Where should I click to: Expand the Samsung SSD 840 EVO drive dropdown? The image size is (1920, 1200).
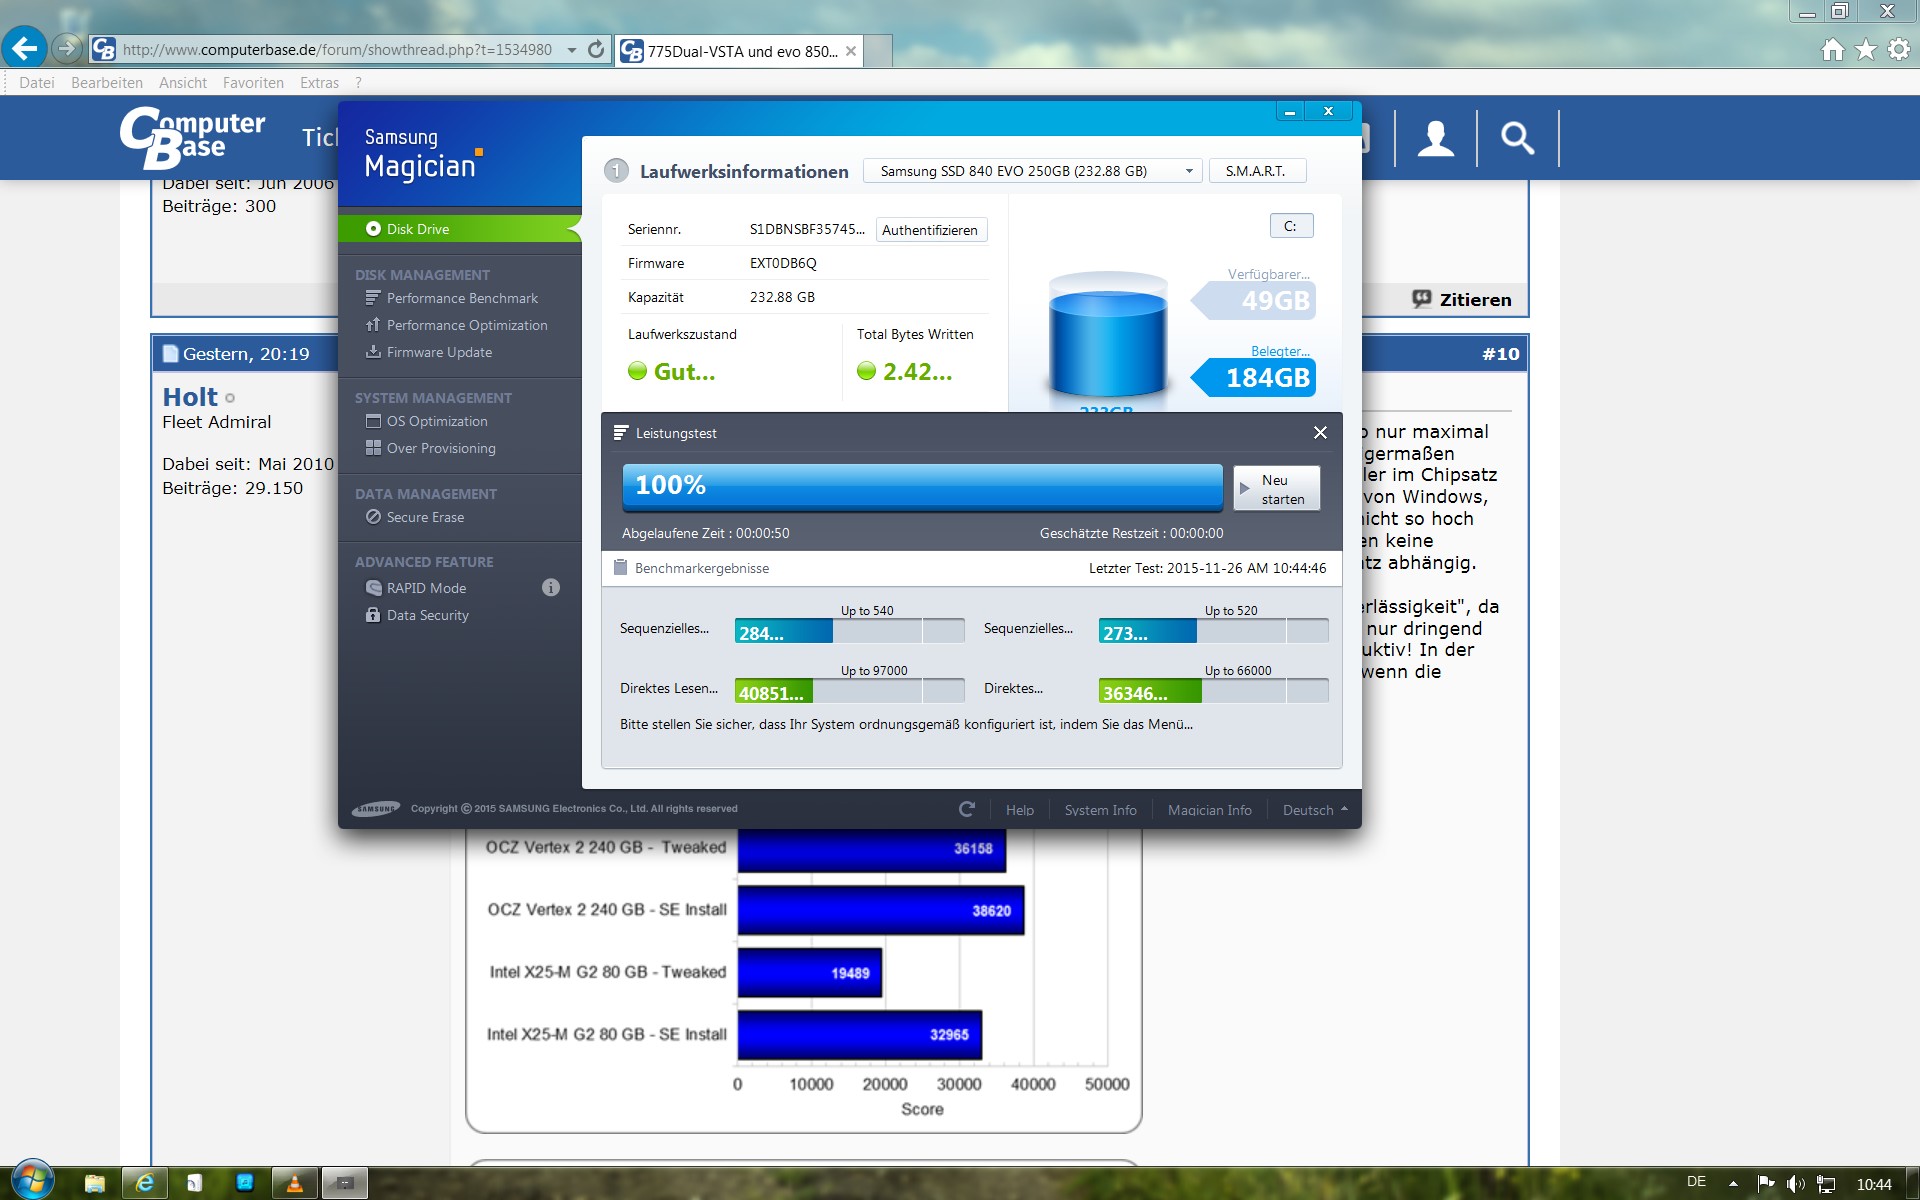tap(1189, 171)
